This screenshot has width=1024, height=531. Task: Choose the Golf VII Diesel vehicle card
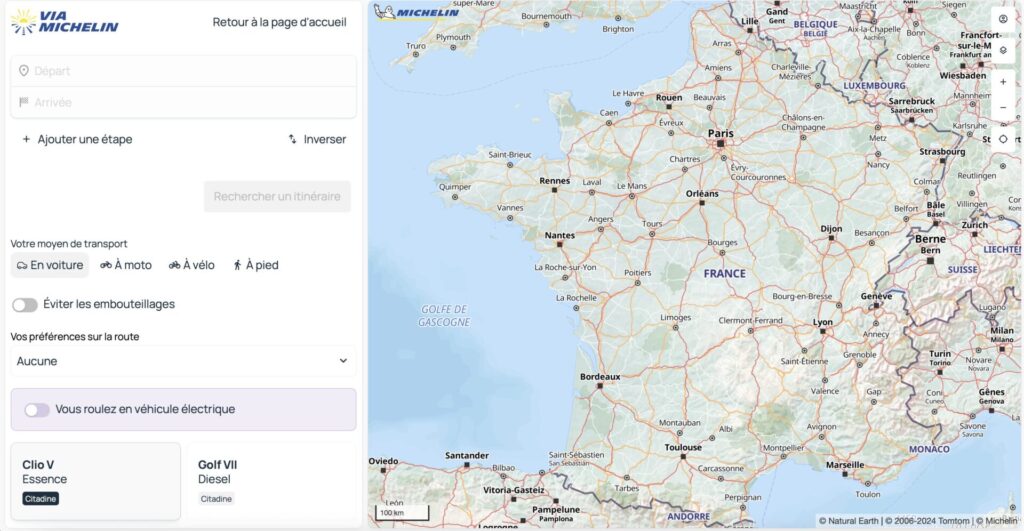pos(270,481)
